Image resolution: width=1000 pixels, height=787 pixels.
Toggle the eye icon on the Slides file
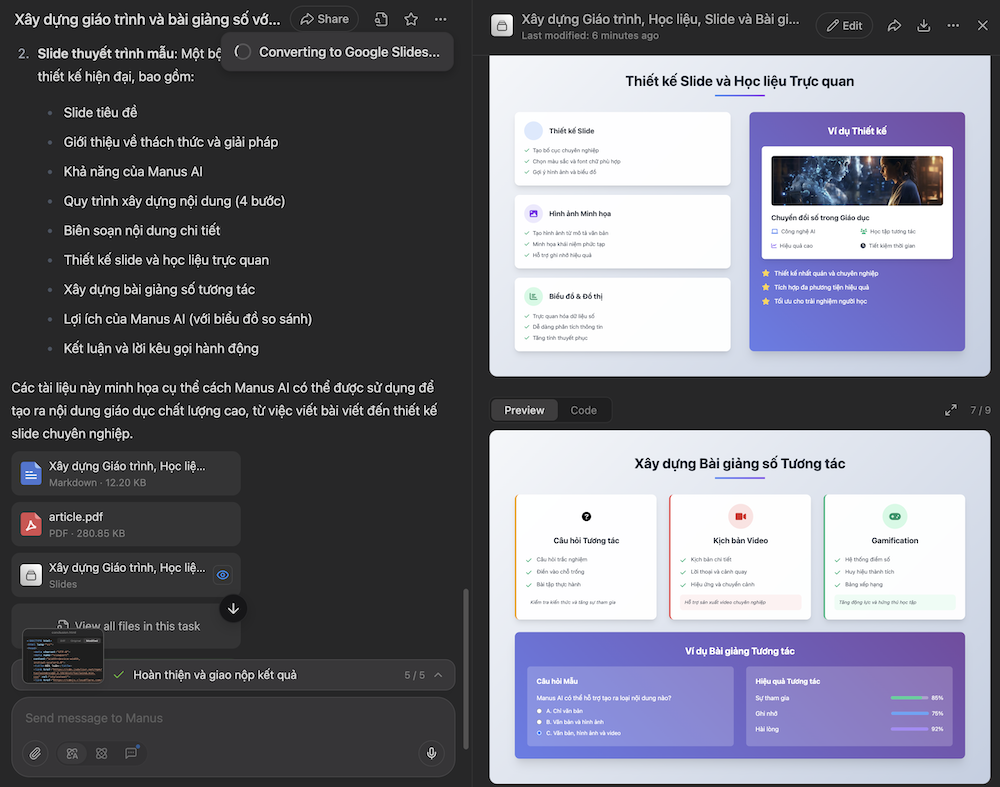click(x=223, y=575)
